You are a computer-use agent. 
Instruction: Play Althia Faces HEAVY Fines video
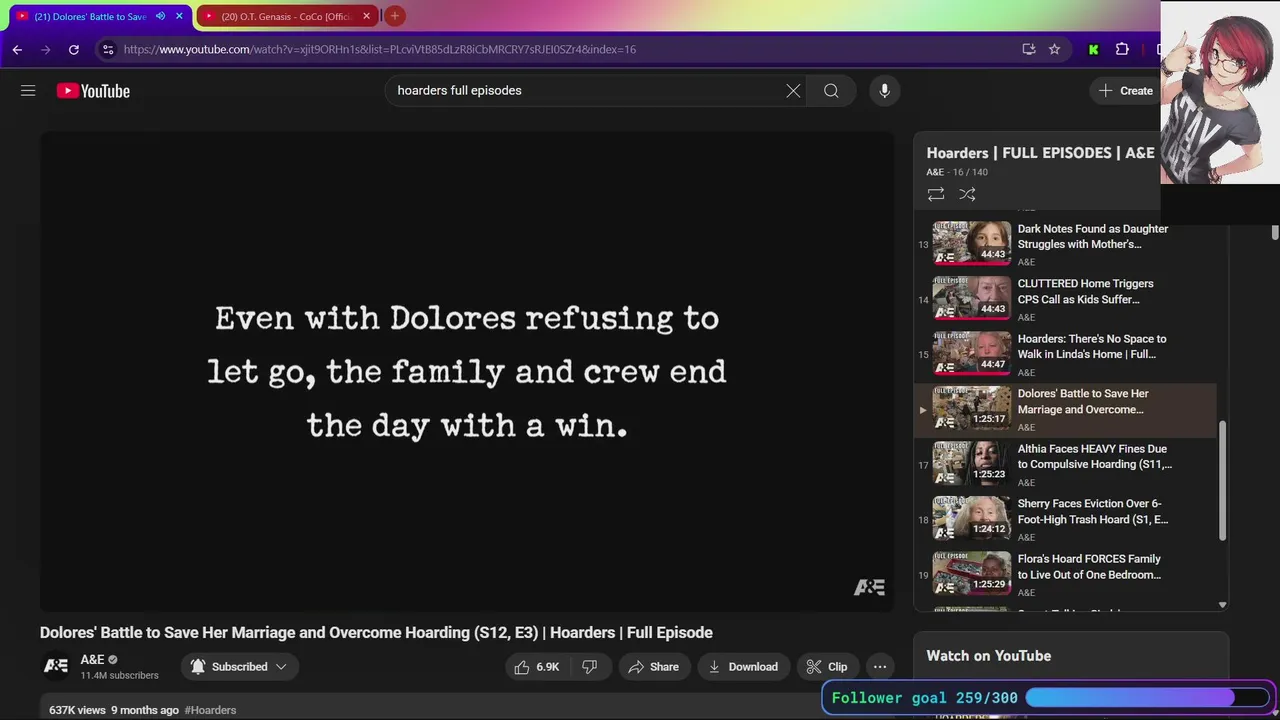[x=1065, y=464]
